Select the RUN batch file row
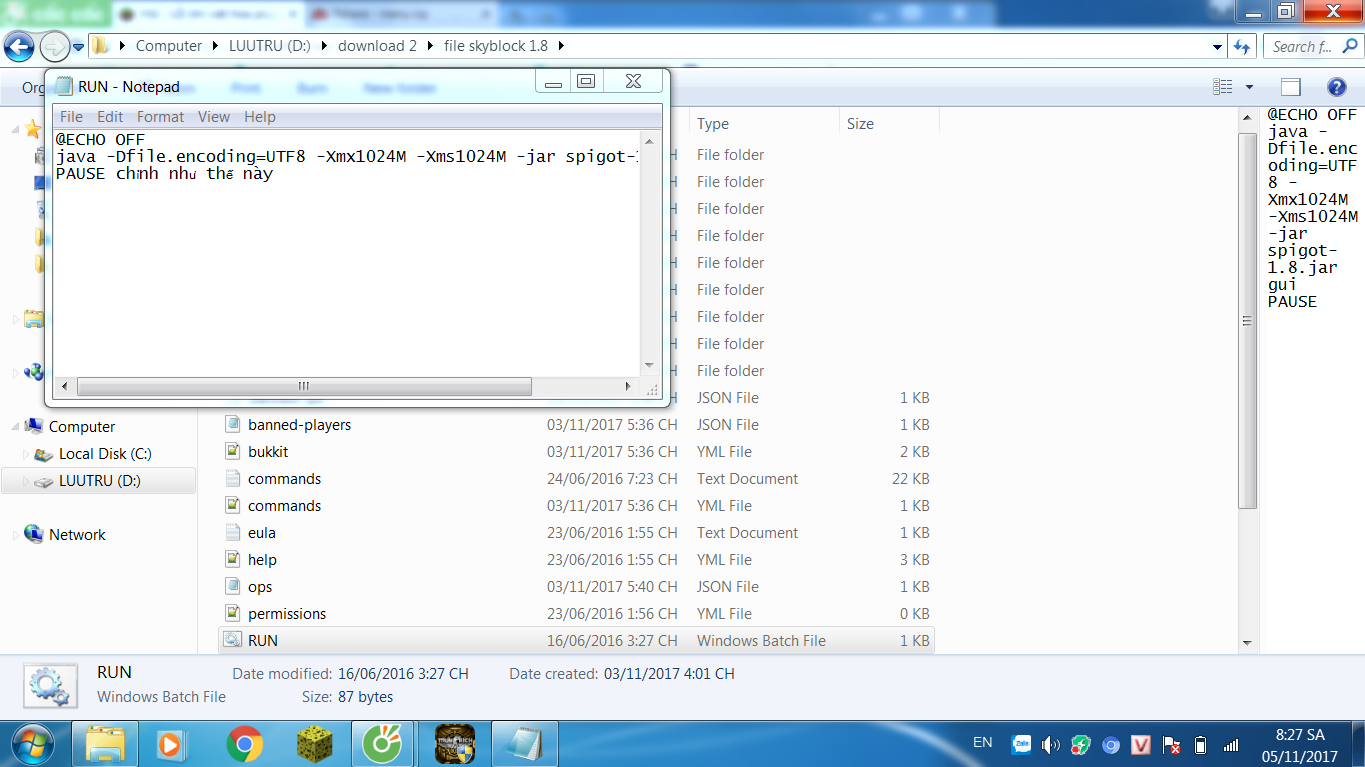1365x767 pixels. (577, 640)
